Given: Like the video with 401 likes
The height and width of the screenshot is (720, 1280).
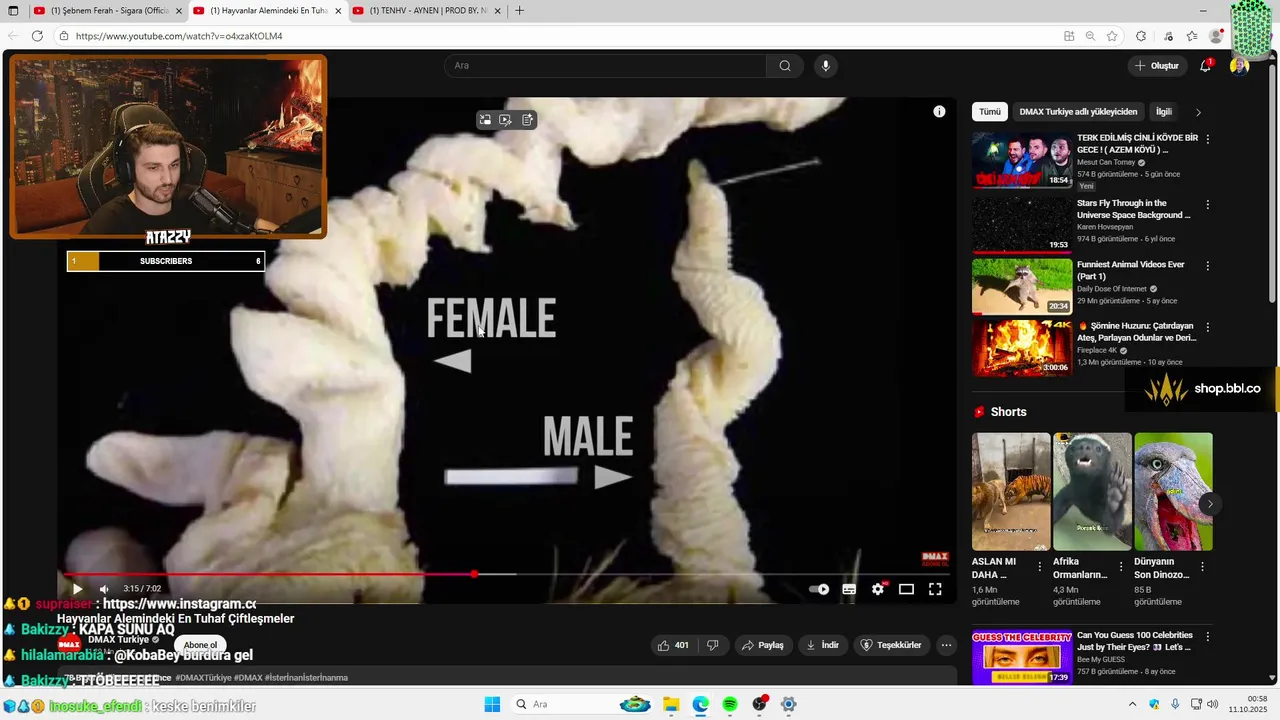Looking at the screenshot, I should click(673, 645).
